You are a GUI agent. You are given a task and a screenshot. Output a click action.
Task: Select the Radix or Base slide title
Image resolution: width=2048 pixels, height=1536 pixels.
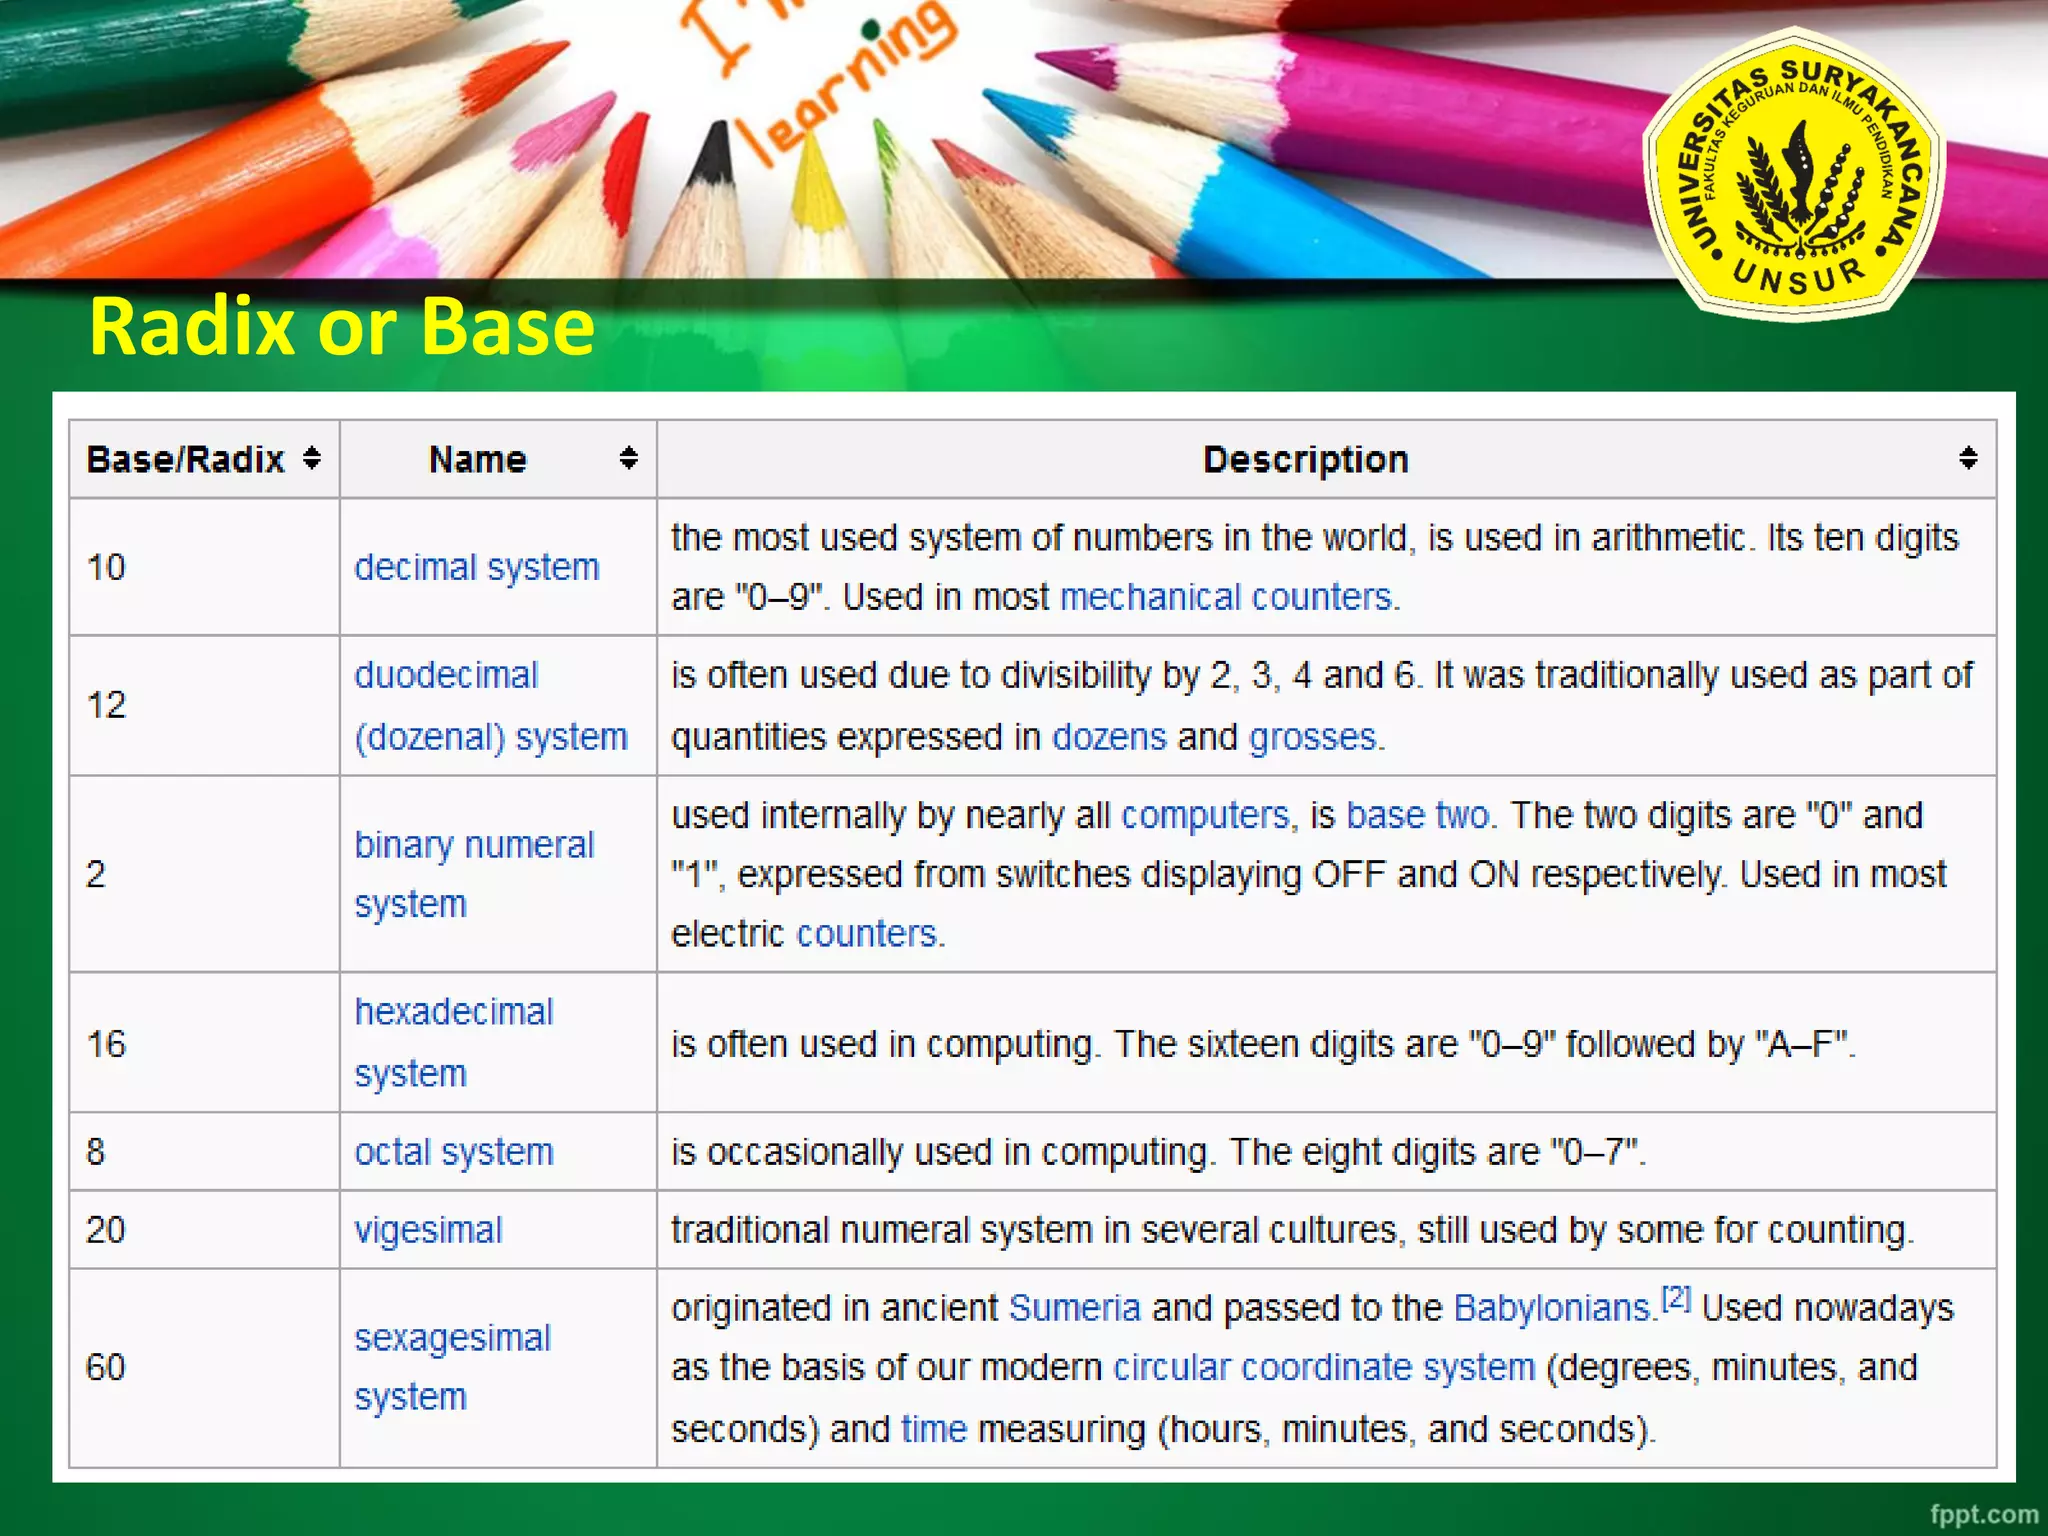tap(342, 326)
